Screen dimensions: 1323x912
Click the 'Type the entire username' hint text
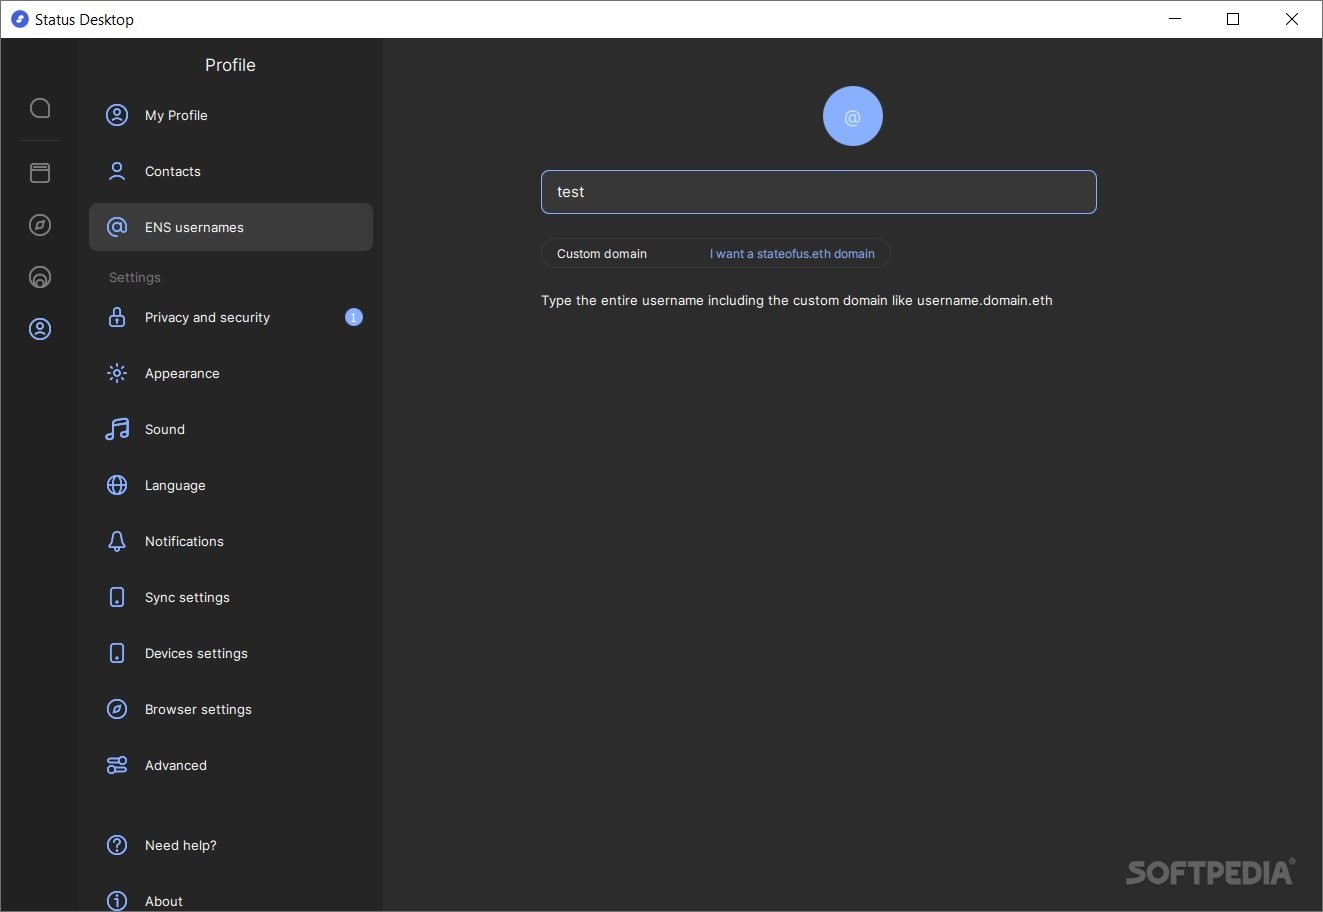[797, 300]
